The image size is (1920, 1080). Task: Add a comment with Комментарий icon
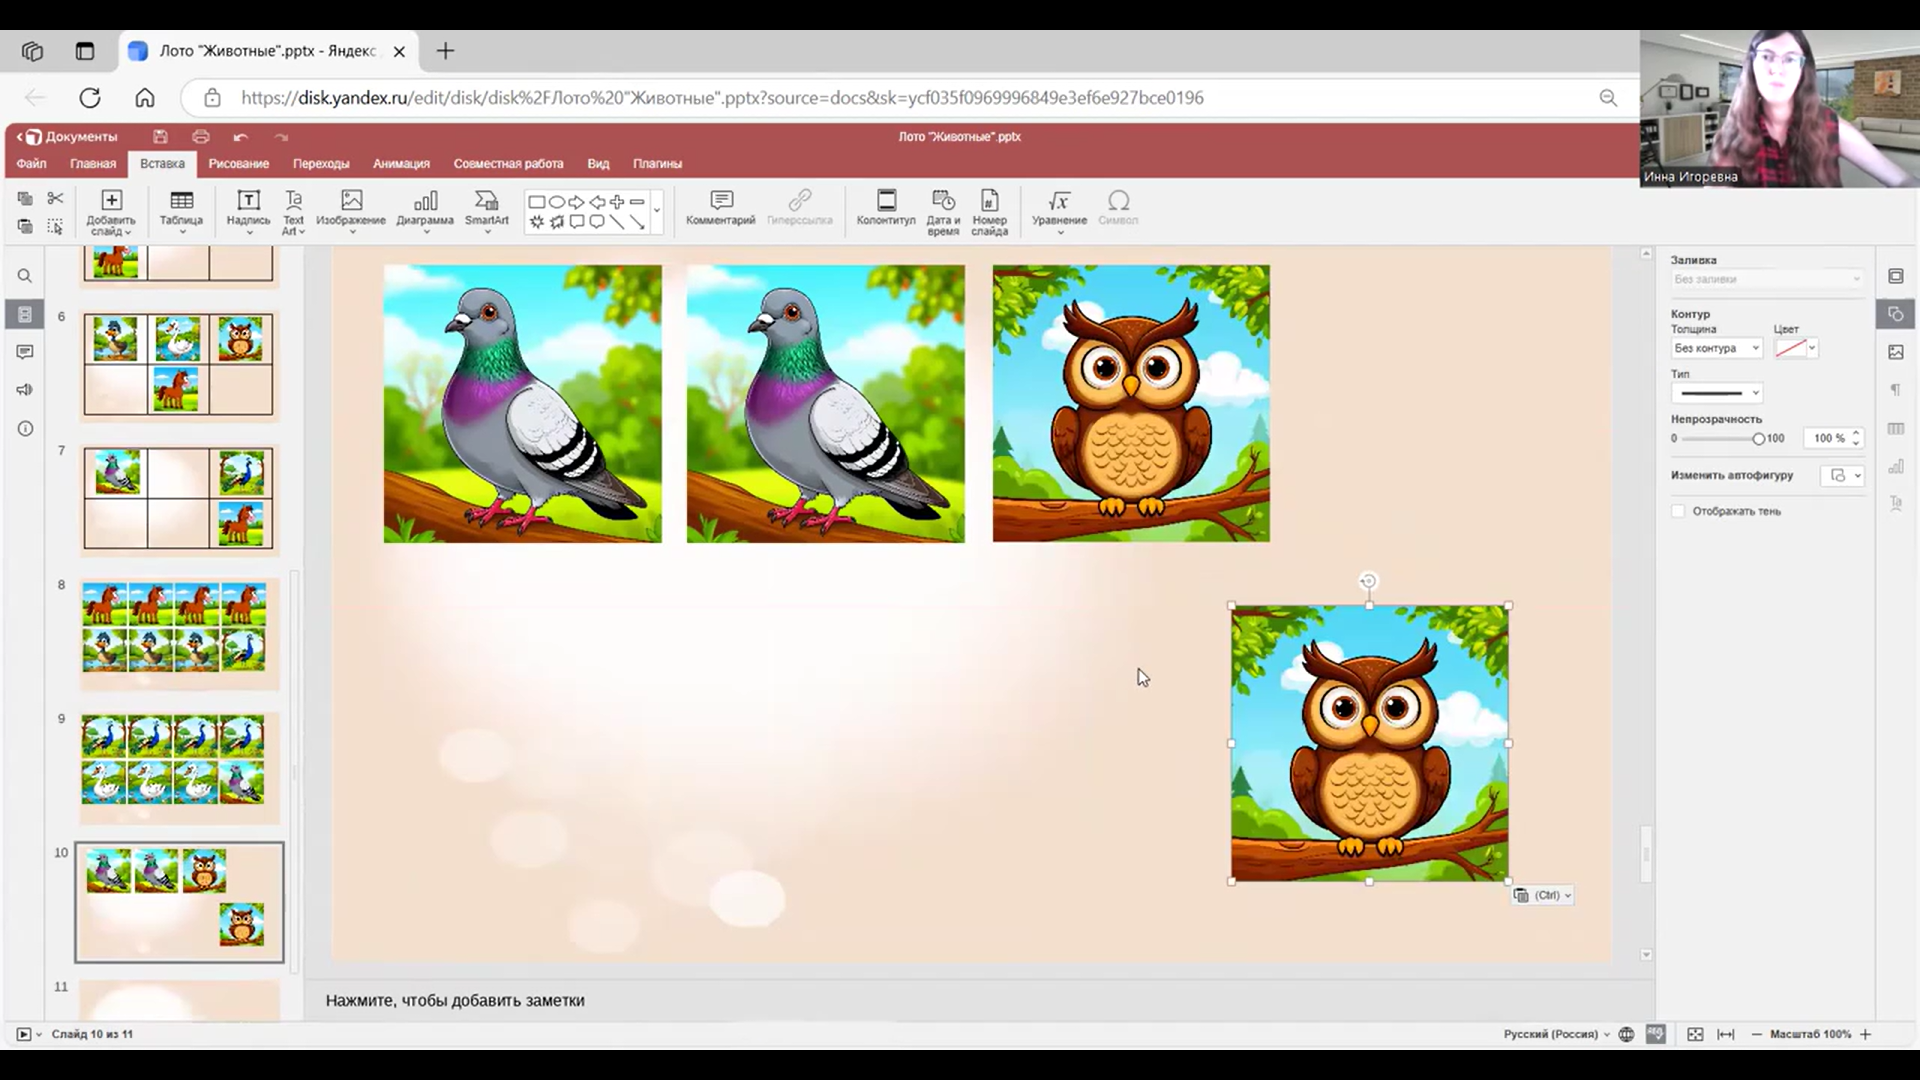pos(720,201)
